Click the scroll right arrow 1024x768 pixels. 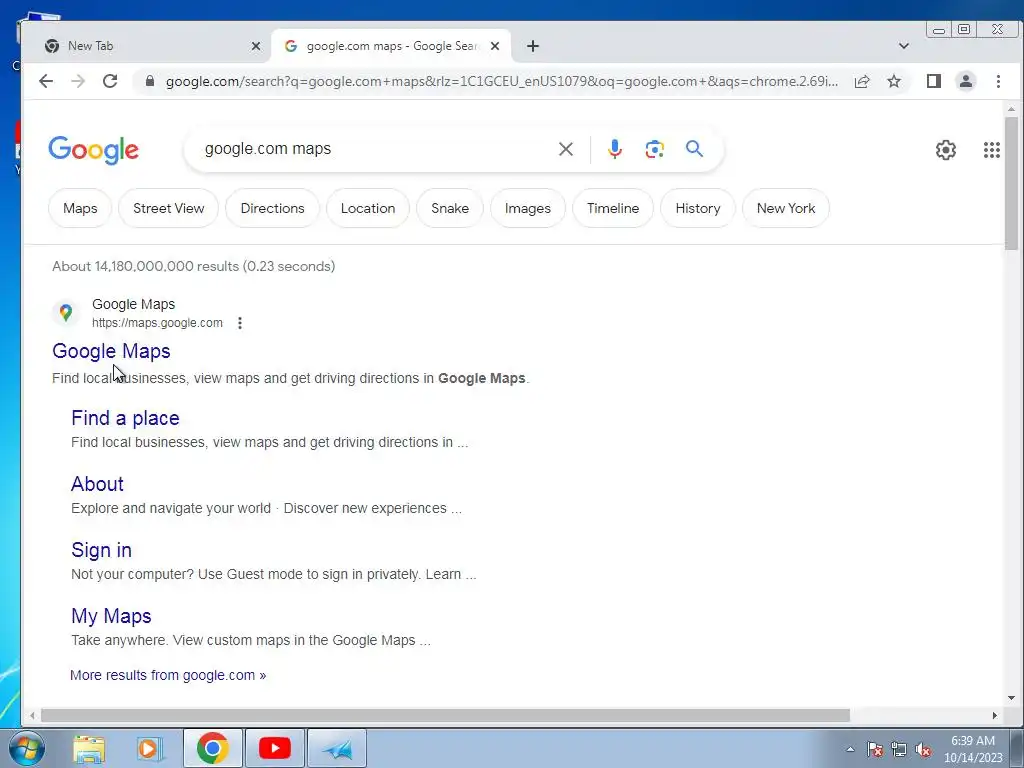995,716
